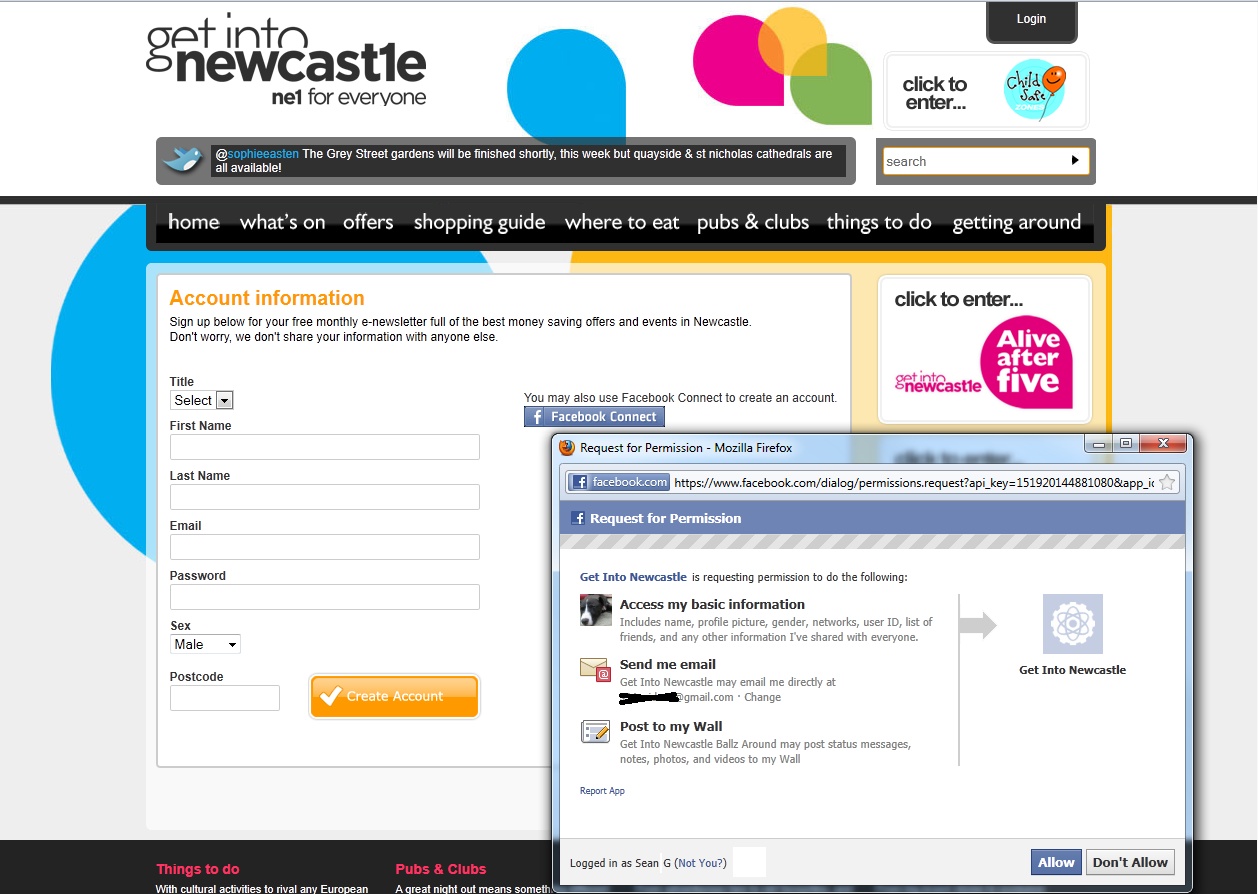Open the Alive after five banner

point(985,350)
